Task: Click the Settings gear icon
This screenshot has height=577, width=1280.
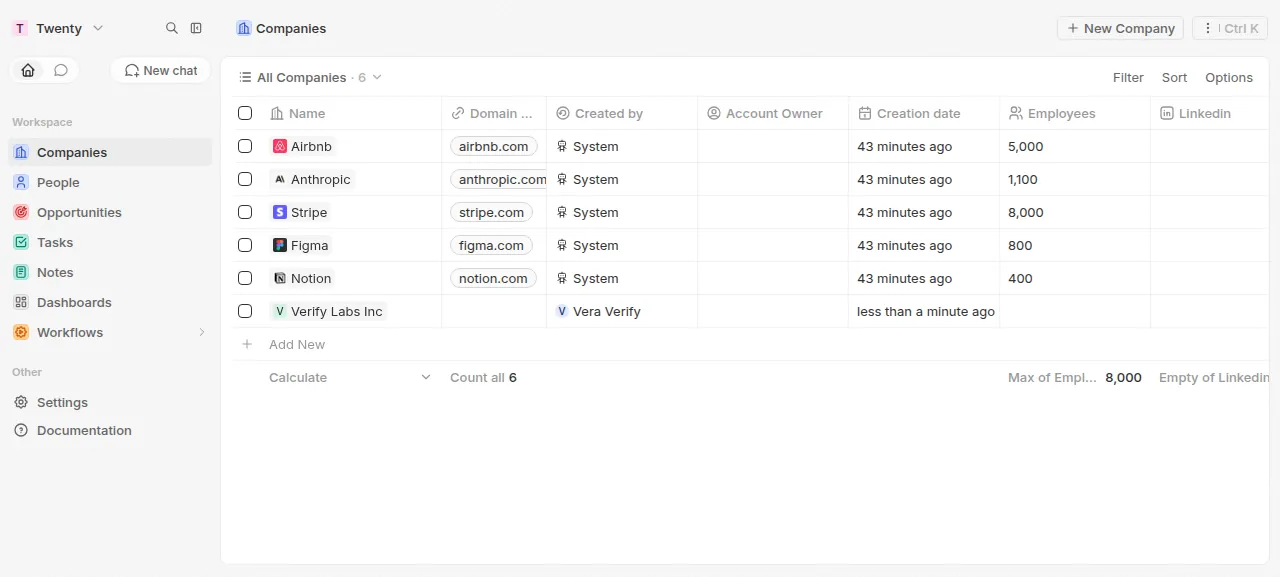Action: tap(21, 402)
